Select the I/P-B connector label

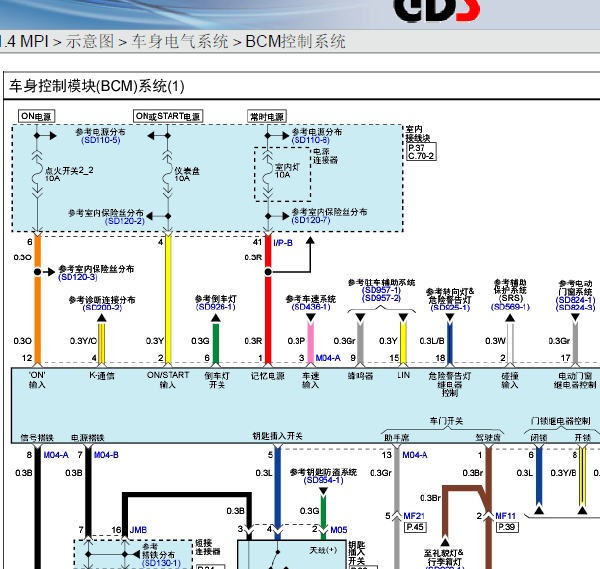pyautogui.click(x=283, y=243)
